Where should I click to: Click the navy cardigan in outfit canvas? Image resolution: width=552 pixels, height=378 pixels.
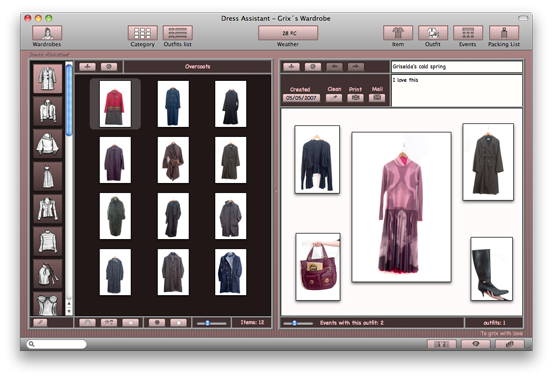317,159
